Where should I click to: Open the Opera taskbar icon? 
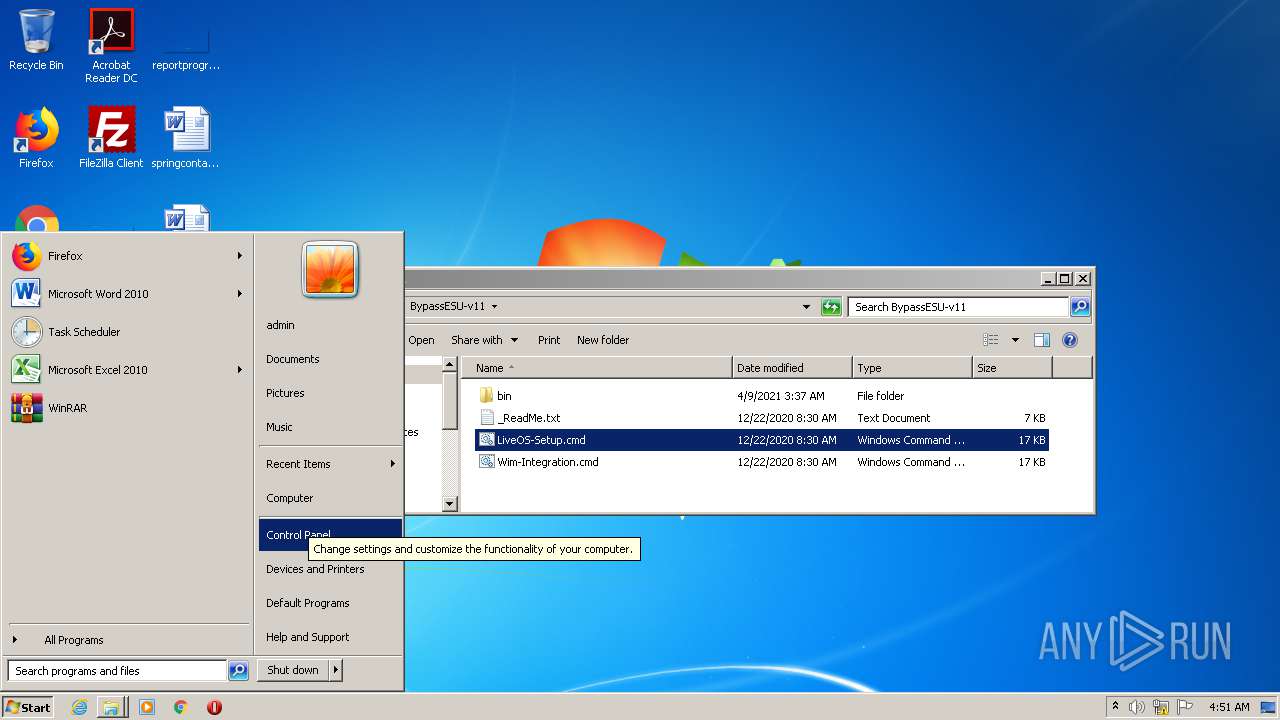pos(214,707)
